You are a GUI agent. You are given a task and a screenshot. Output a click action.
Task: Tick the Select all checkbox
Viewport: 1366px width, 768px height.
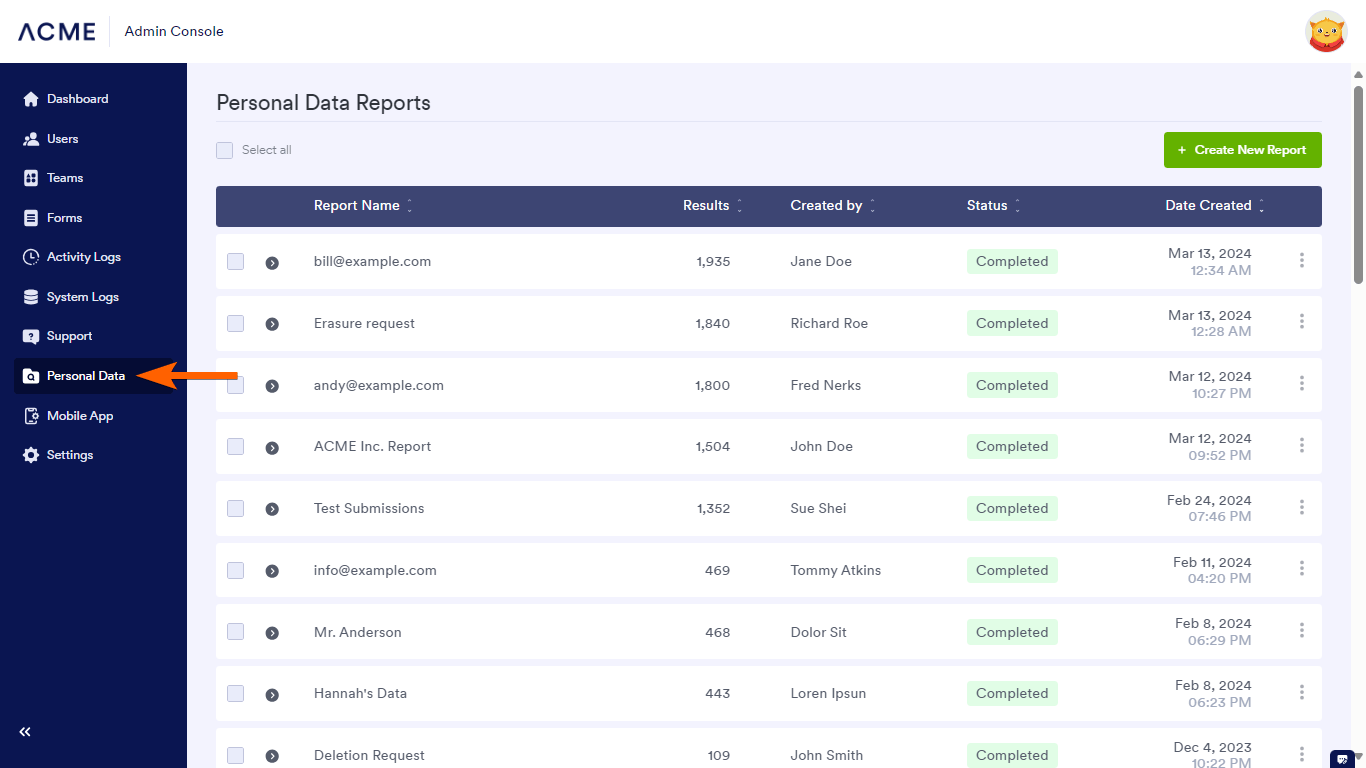pos(225,150)
